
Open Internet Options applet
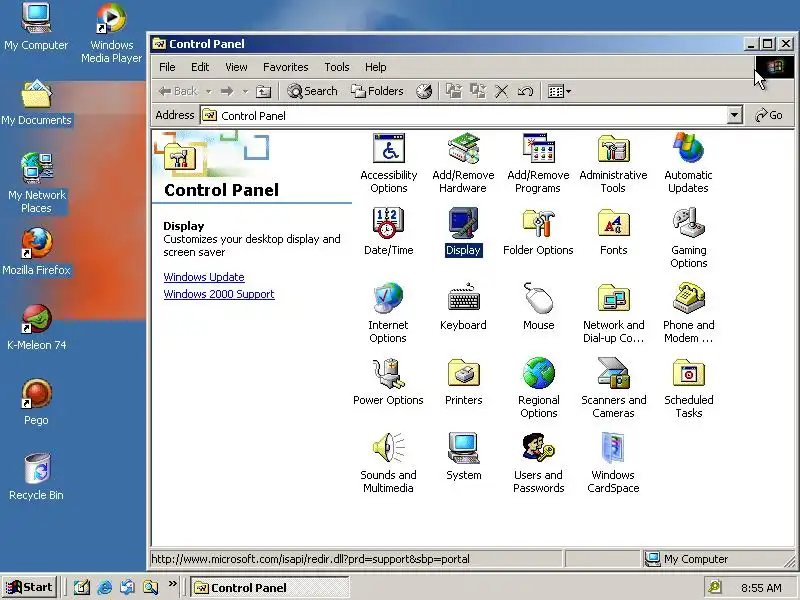(388, 313)
